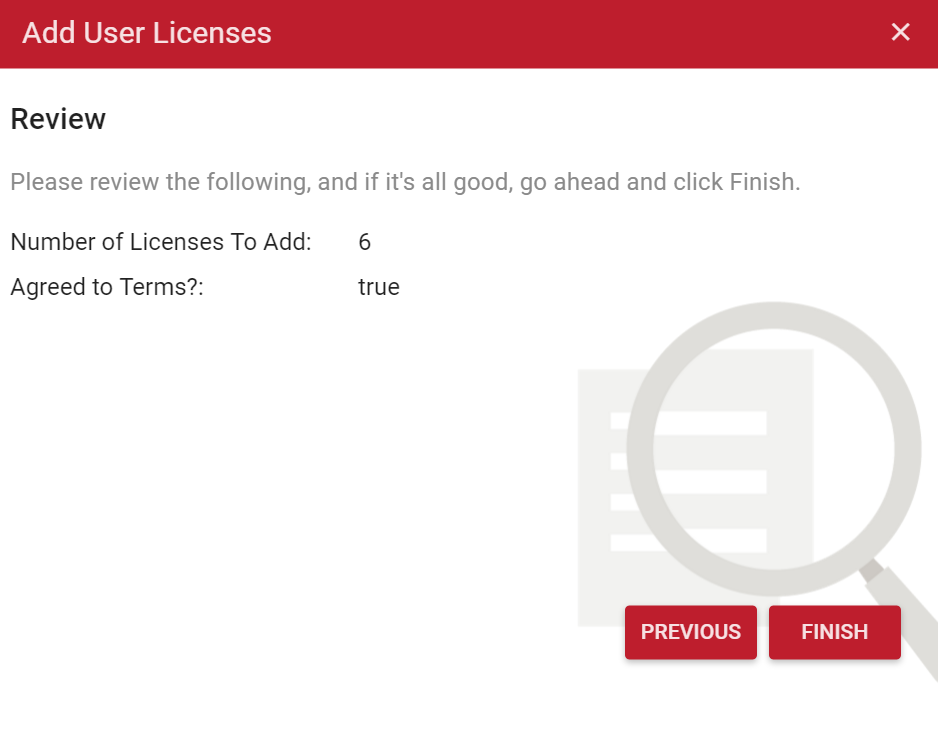938x742 pixels.
Task: Click the 'Add User Licenses' dialog title
Action: click(x=147, y=33)
